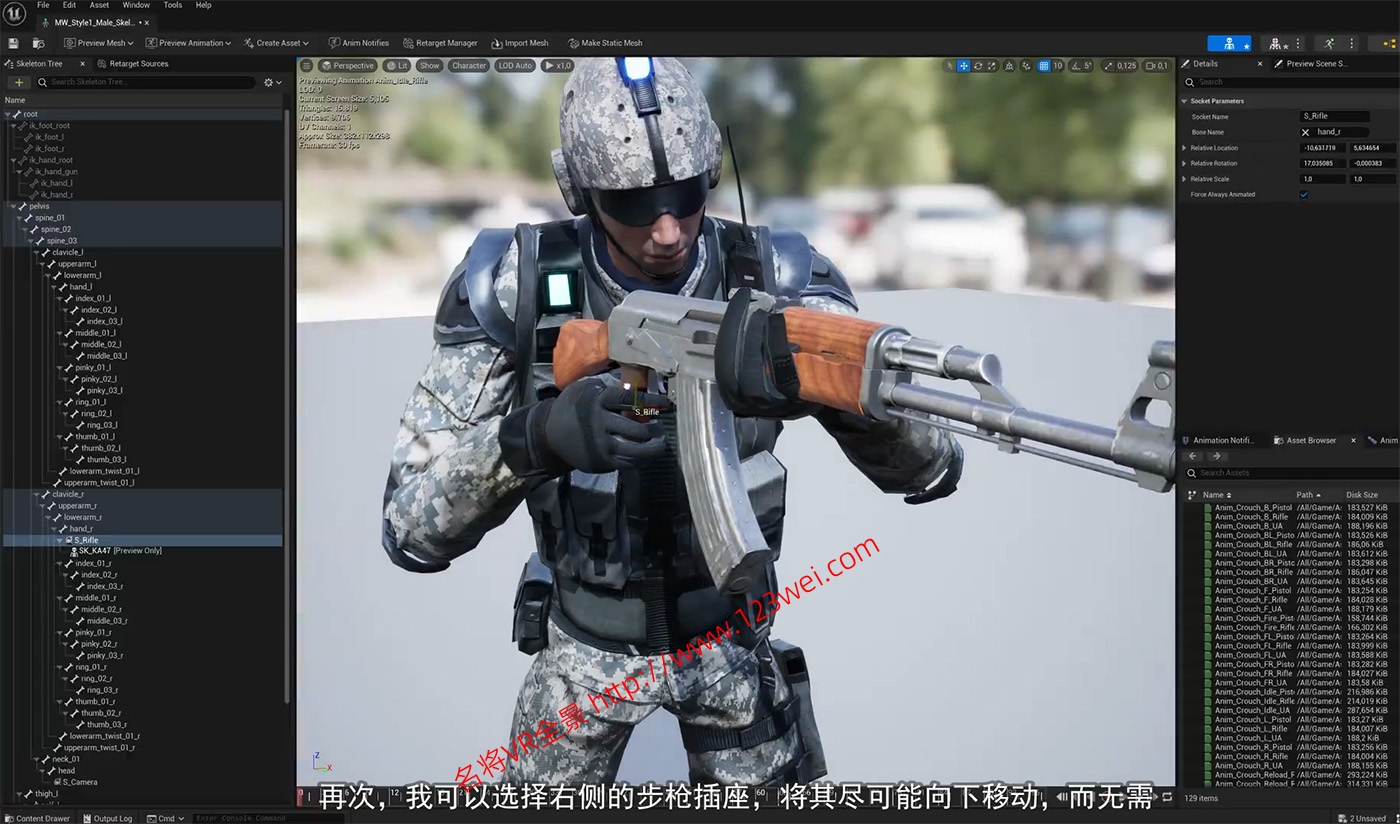
Task: Click the add new bone plus button
Action: (x=19, y=82)
